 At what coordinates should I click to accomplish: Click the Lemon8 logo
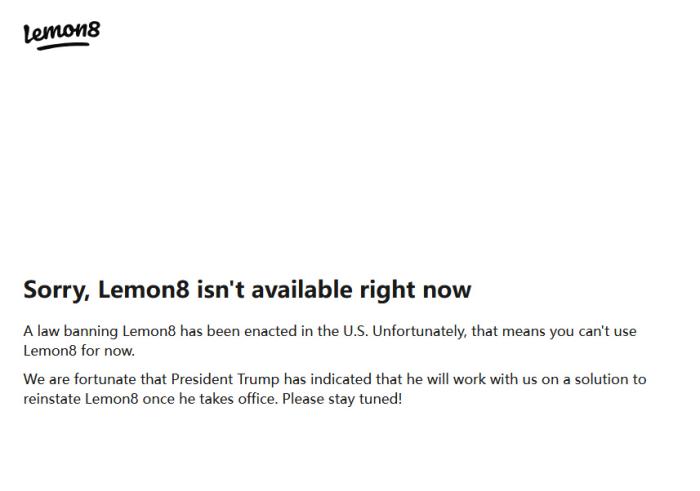[x=61, y=32]
